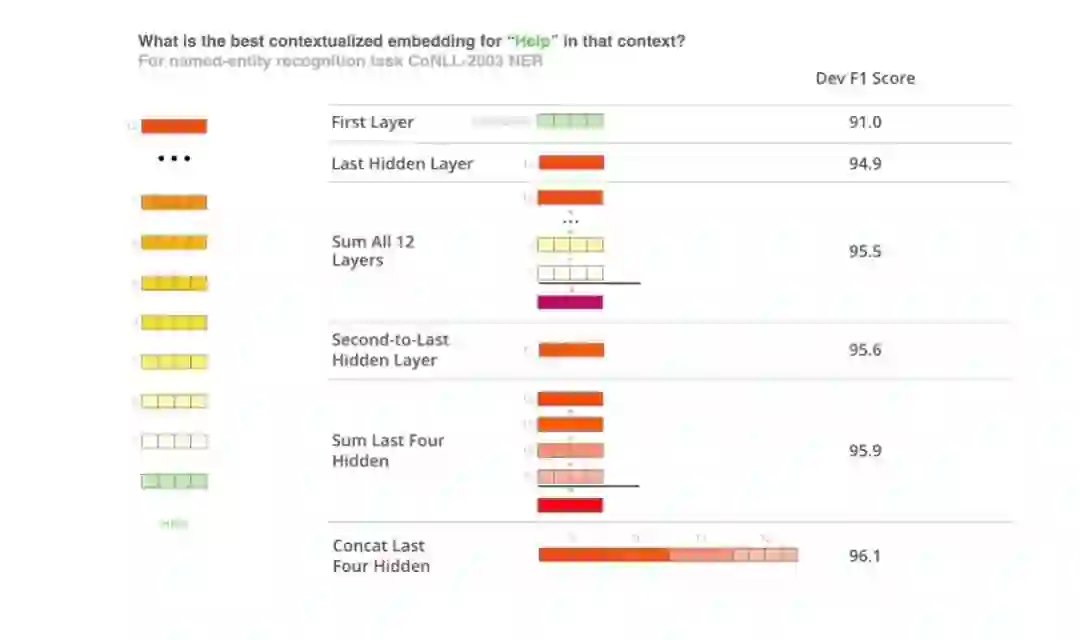Click the "Dev F1 Score" column header
Viewport: 1080px width, 640px height.
tap(865, 78)
